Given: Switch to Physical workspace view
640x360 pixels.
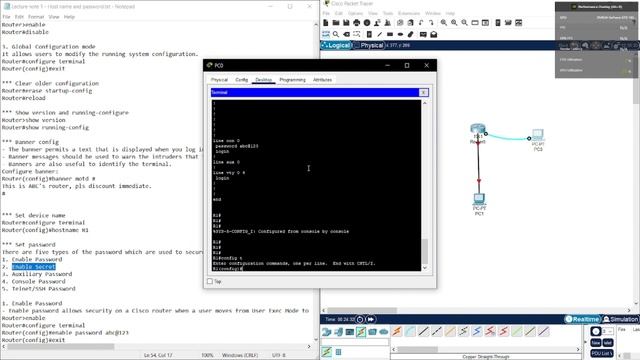Looking at the screenshot, I should (369, 45).
